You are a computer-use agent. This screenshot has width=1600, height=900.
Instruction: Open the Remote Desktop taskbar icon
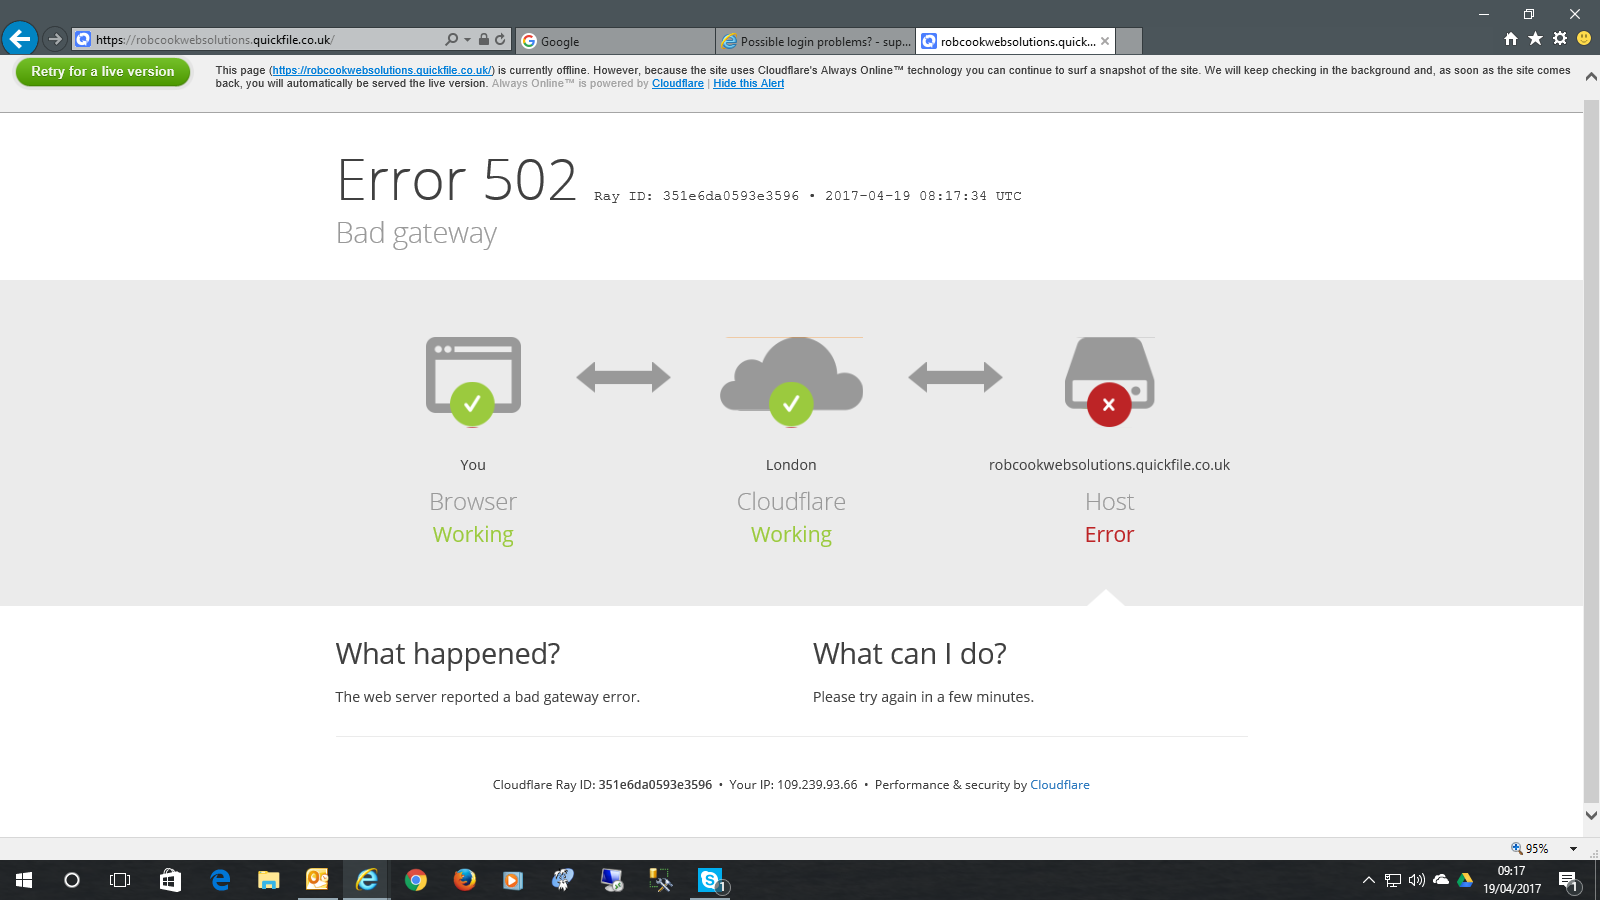pos(611,880)
